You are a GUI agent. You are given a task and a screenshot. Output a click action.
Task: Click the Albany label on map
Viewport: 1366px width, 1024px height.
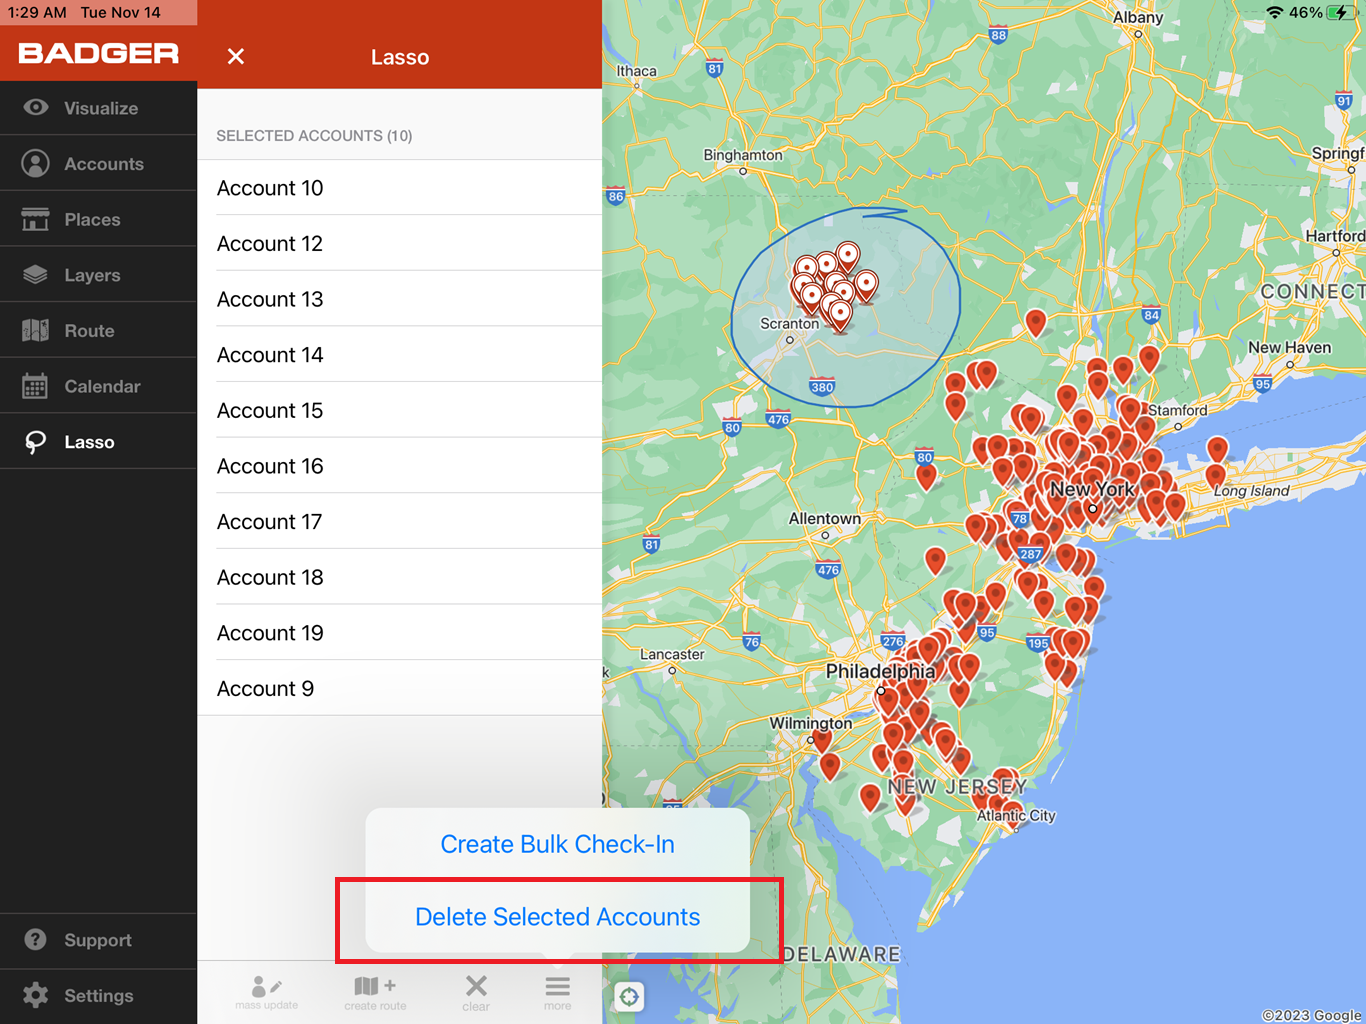pyautogui.click(x=1138, y=17)
